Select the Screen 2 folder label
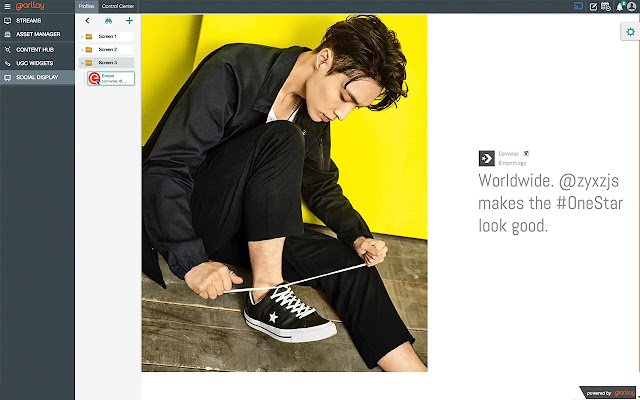Viewport: 640px width, 400px height. pos(107,49)
